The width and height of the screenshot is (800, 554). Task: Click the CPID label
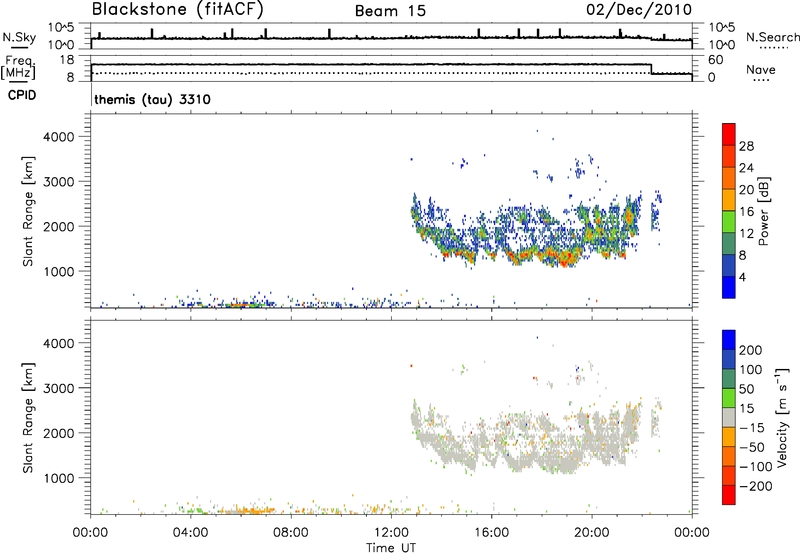22,95
